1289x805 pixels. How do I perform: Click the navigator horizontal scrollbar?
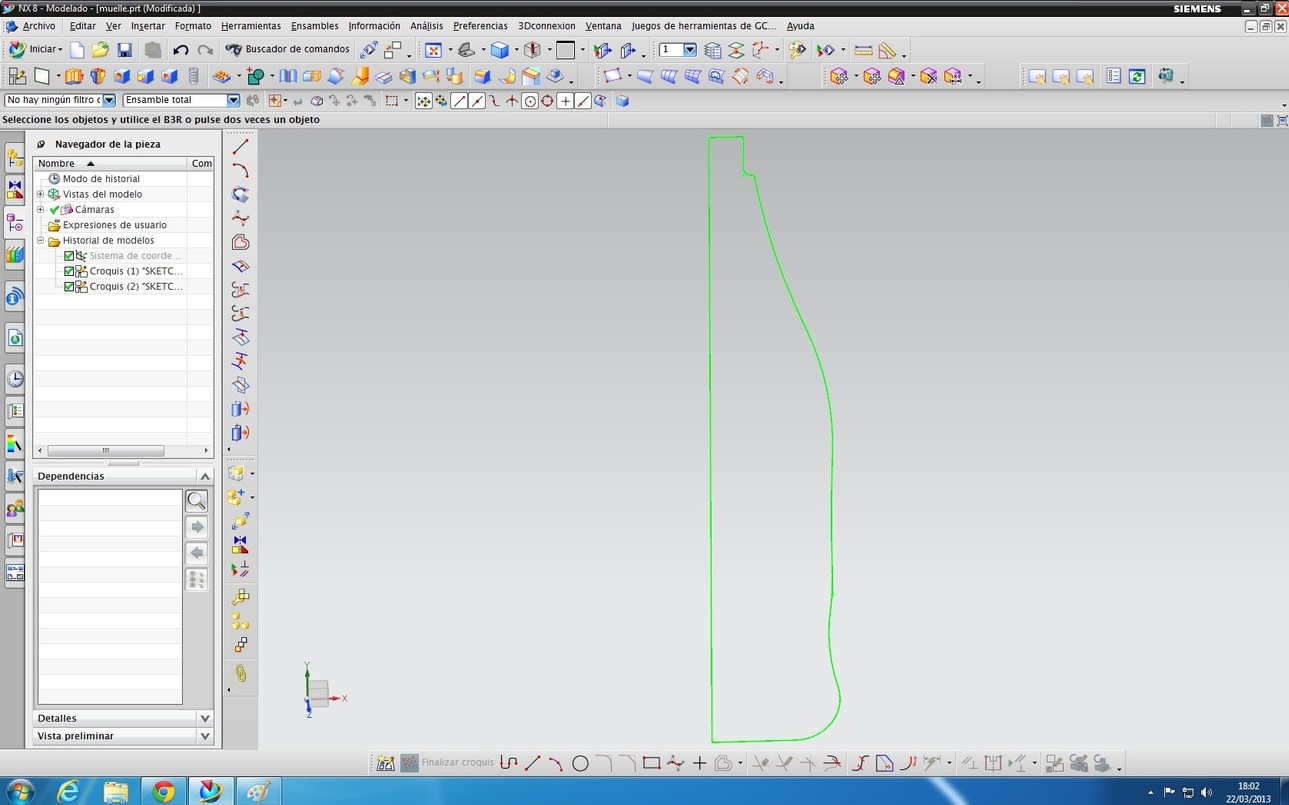coord(105,451)
